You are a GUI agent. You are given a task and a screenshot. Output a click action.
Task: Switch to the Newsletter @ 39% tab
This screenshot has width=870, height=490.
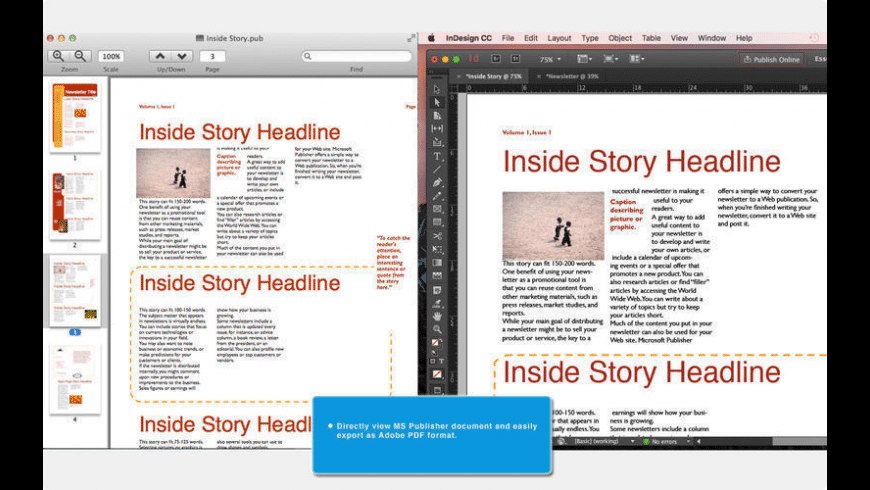pyautogui.click(x=573, y=77)
